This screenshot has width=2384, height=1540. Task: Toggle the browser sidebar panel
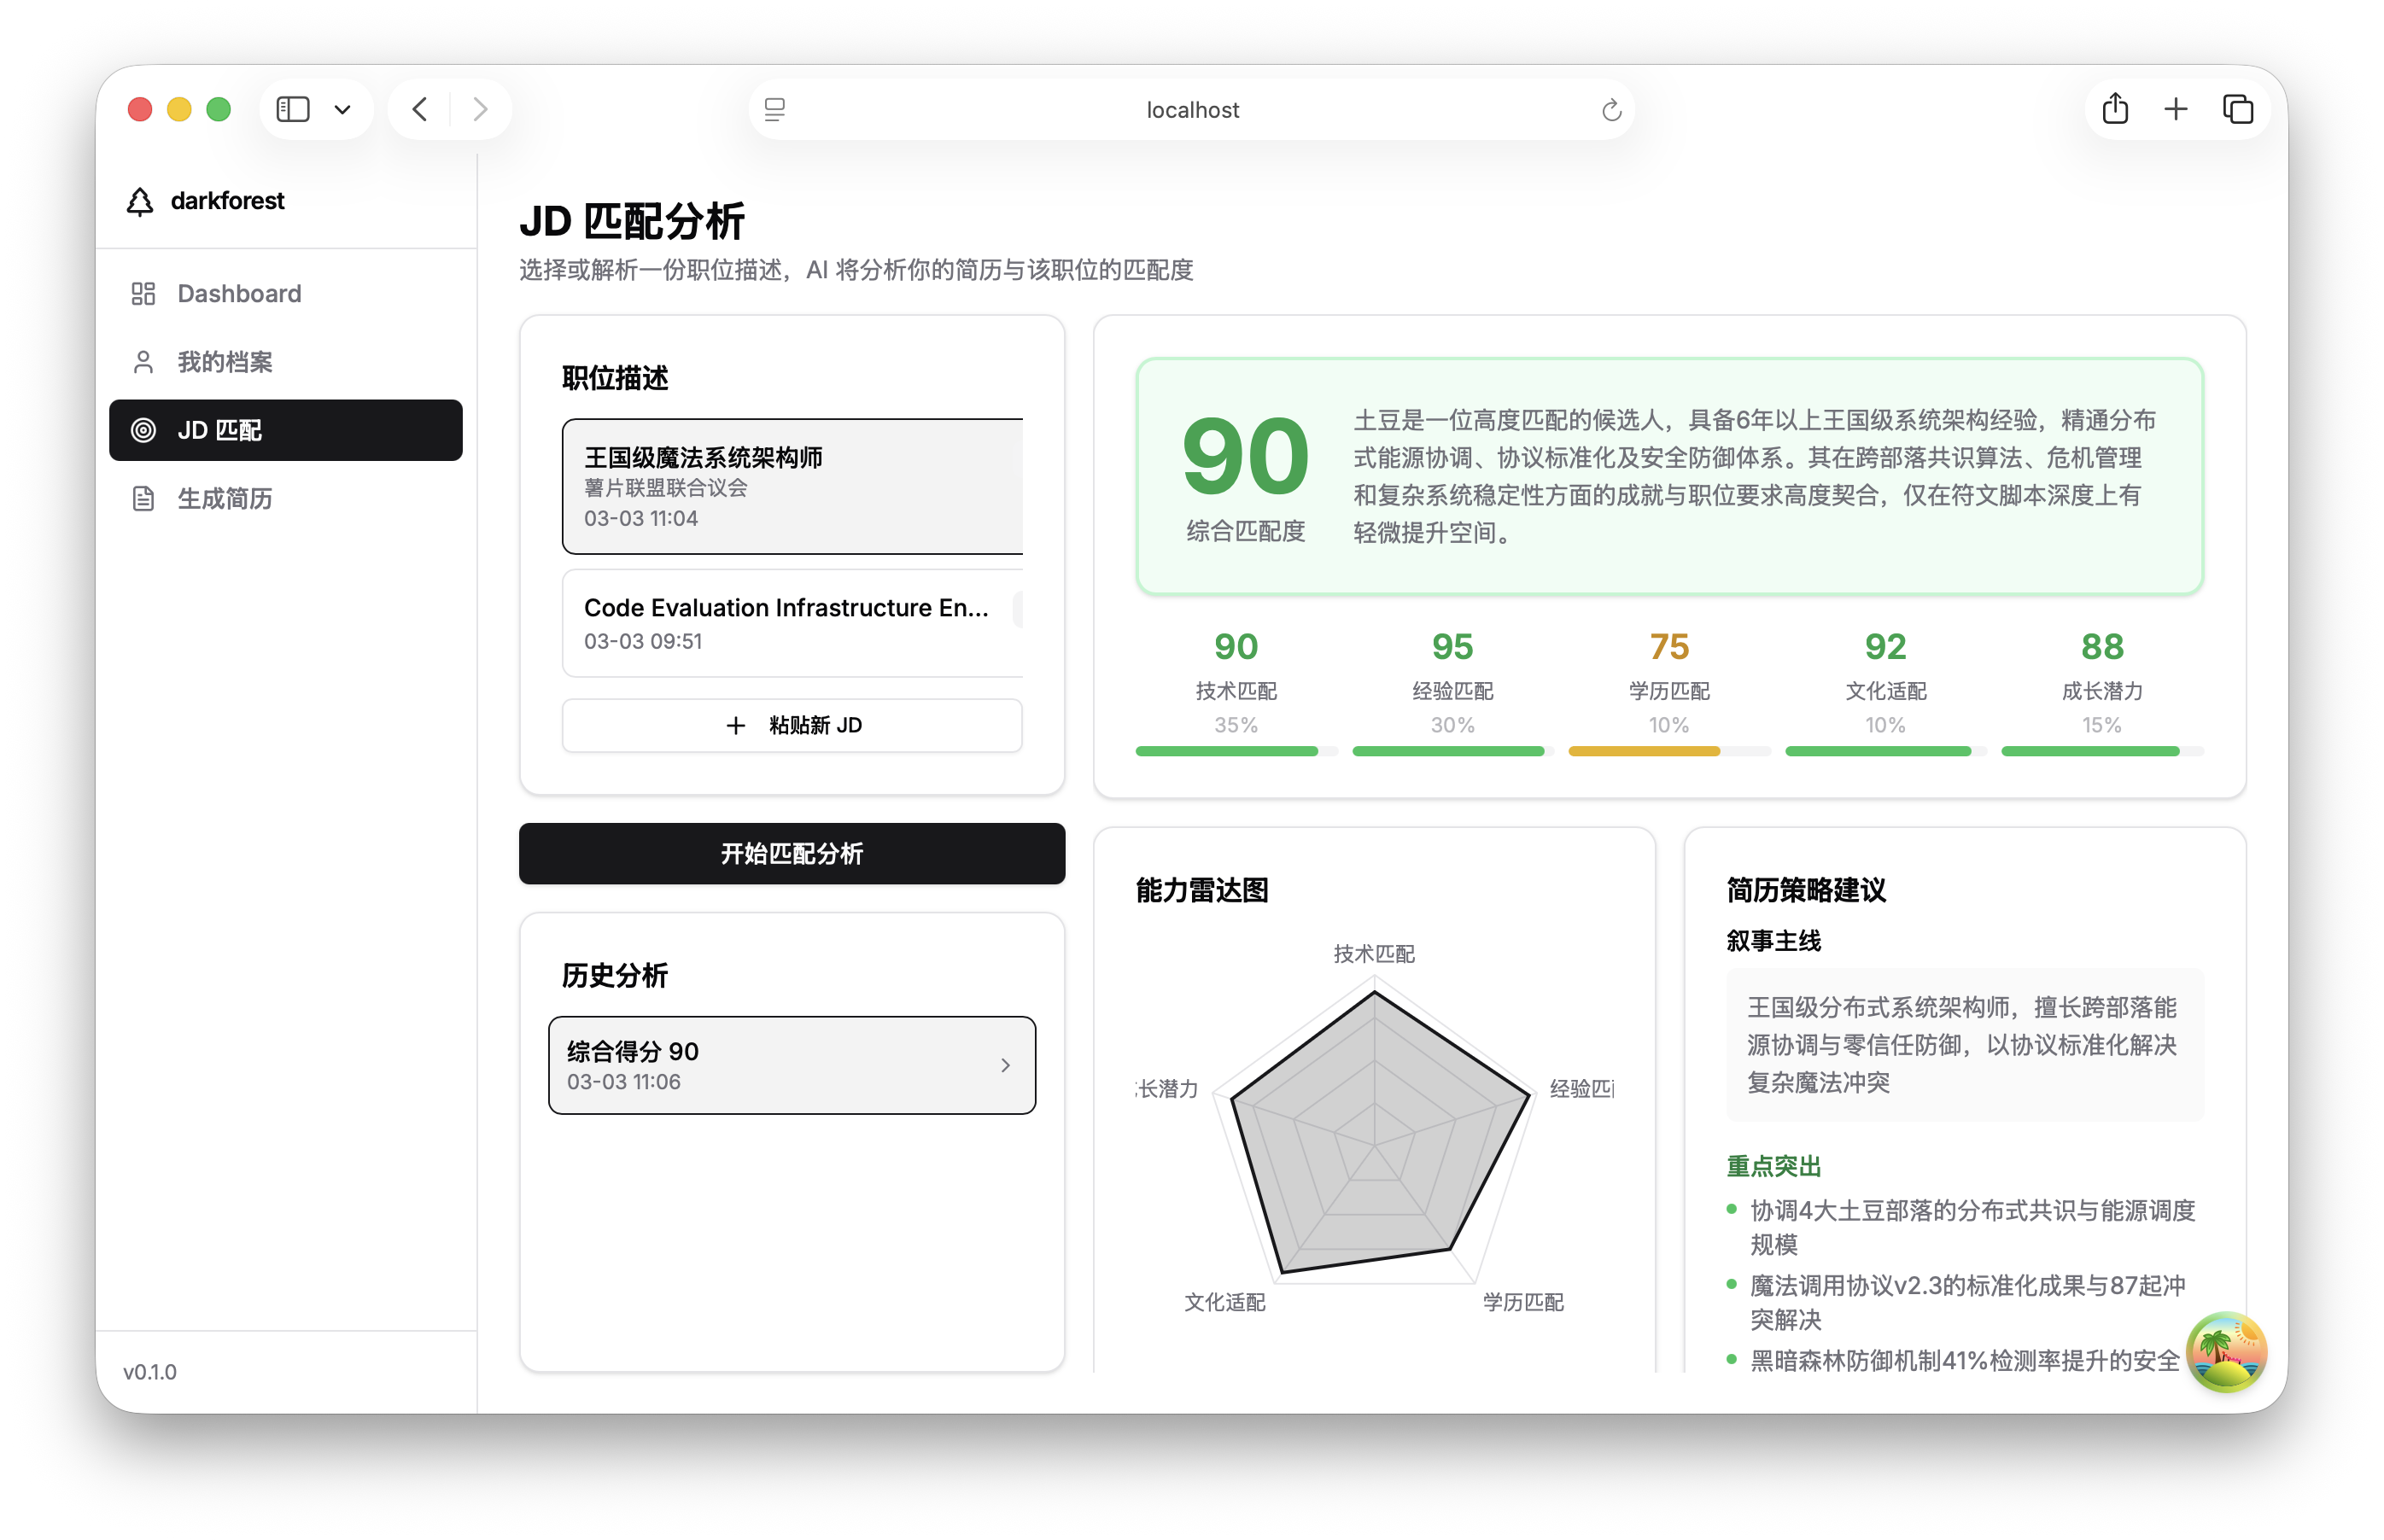[x=292, y=108]
